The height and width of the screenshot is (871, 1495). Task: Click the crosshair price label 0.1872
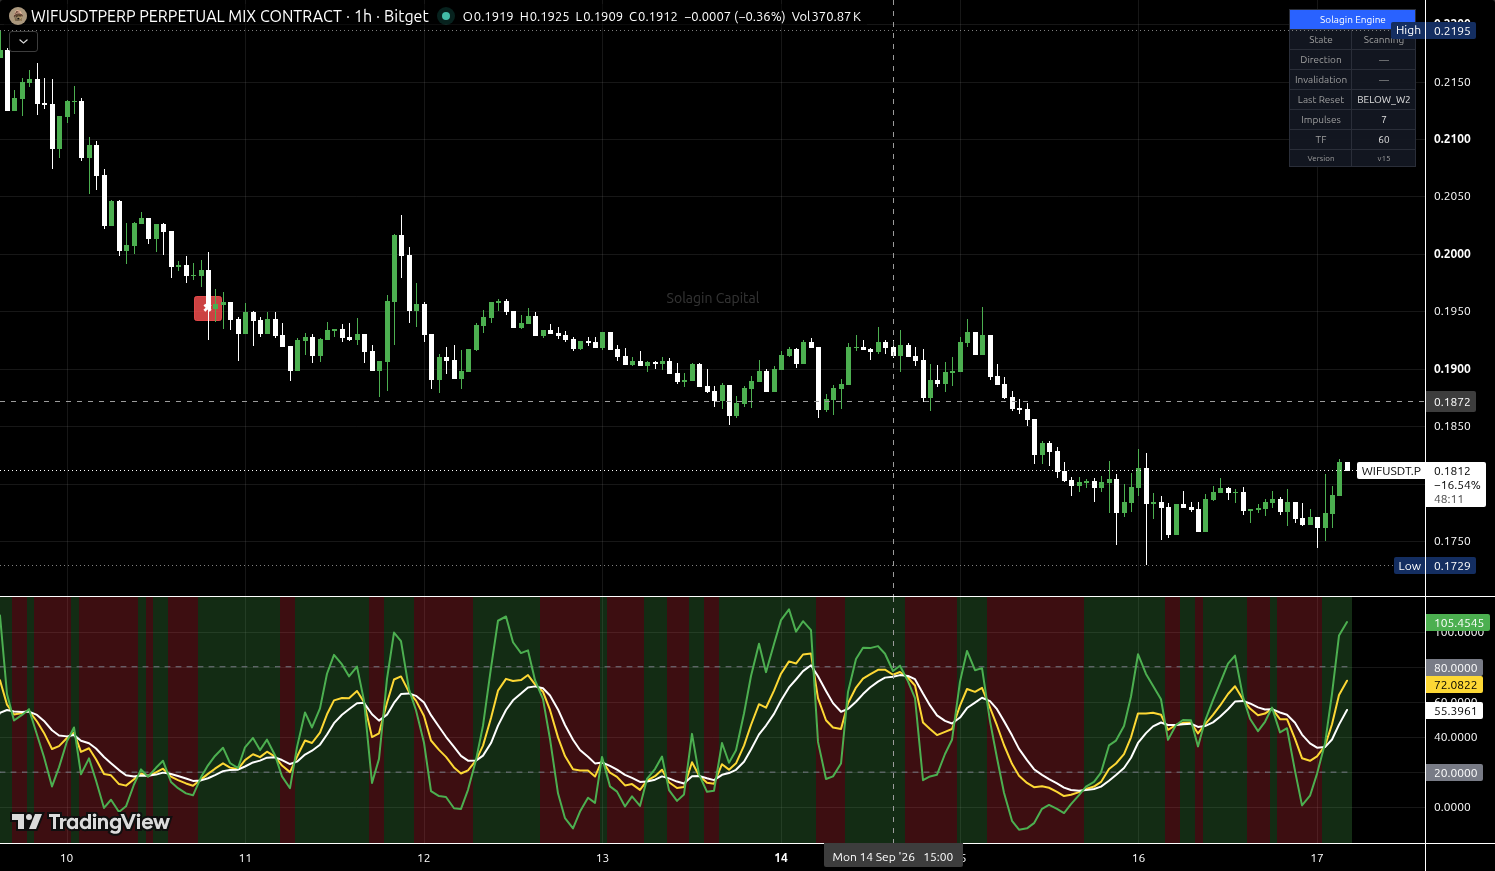[x=1452, y=402]
